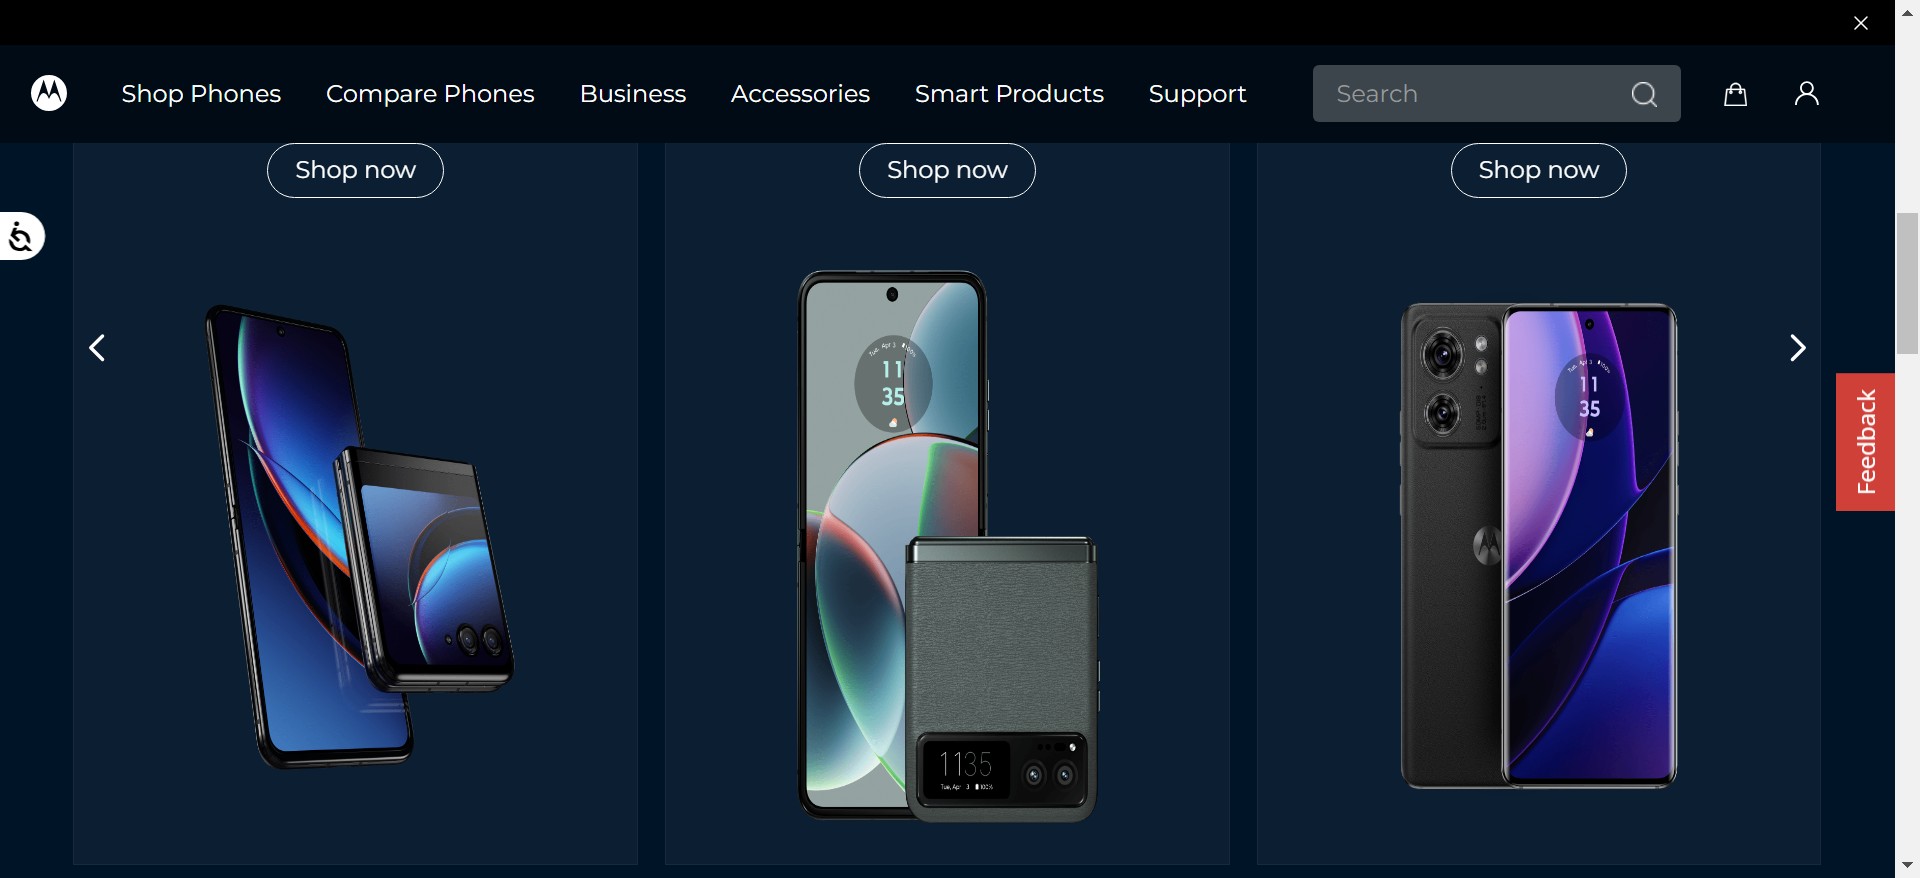Open Compare Phones menu item
Image resolution: width=1920 pixels, height=878 pixels.
(x=430, y=94)
